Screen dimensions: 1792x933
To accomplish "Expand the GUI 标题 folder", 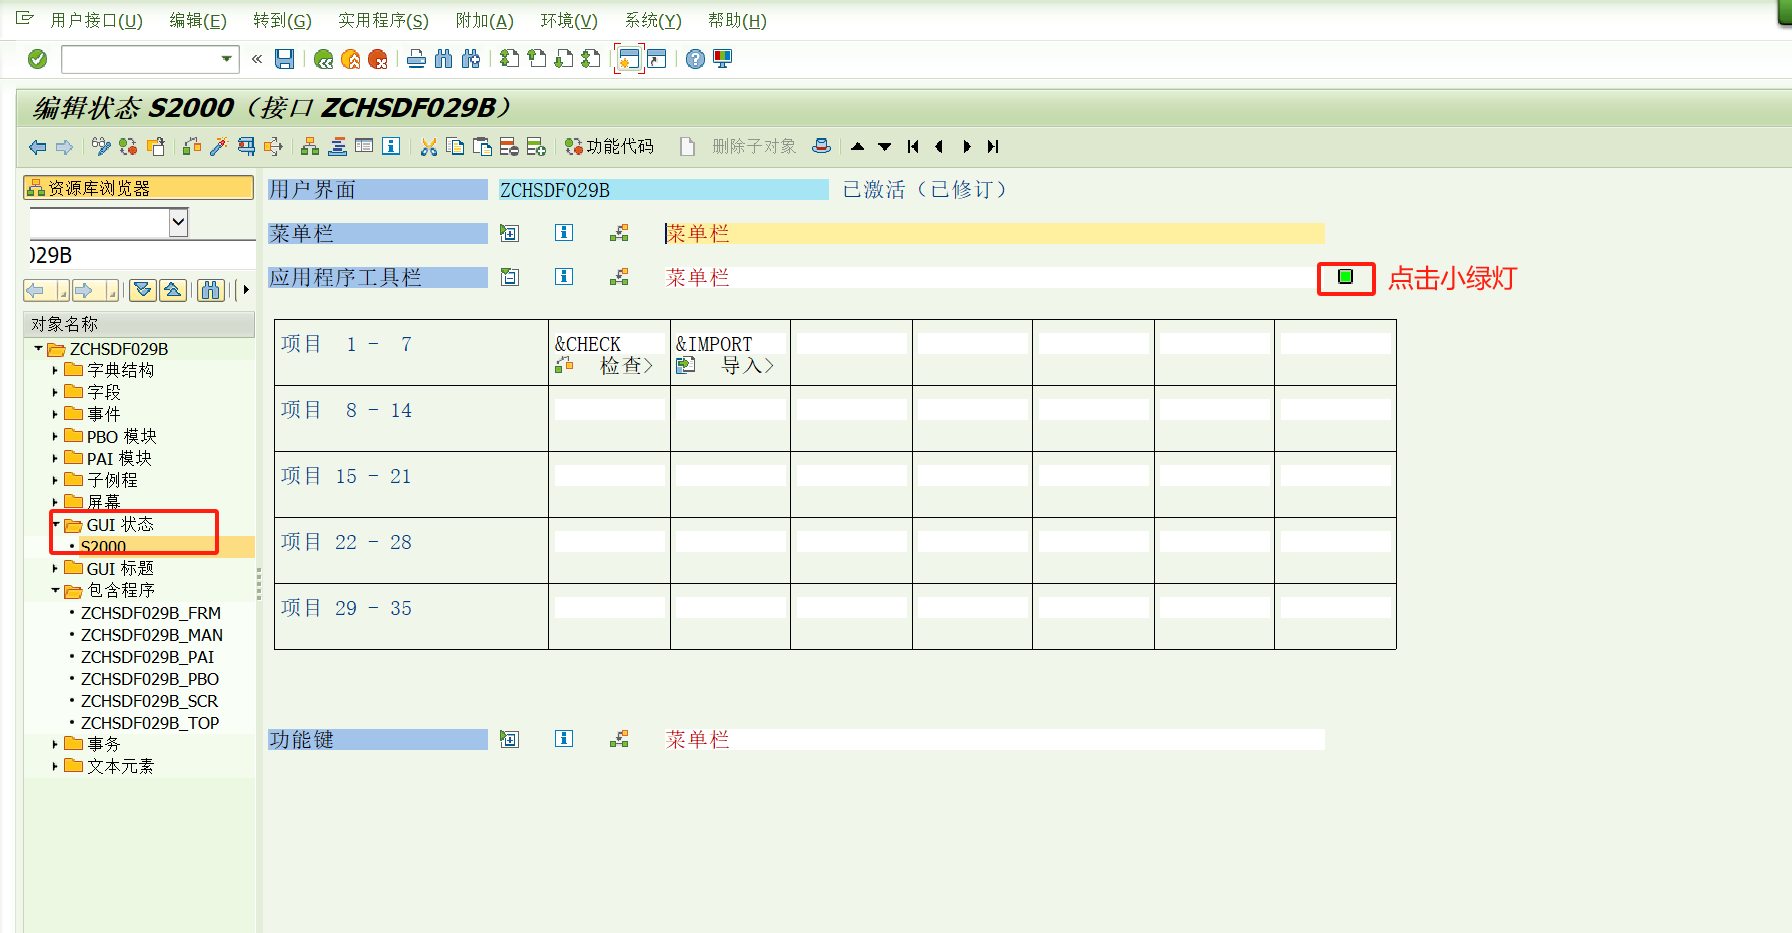I will pyautogui.click(x=55, y=568).
